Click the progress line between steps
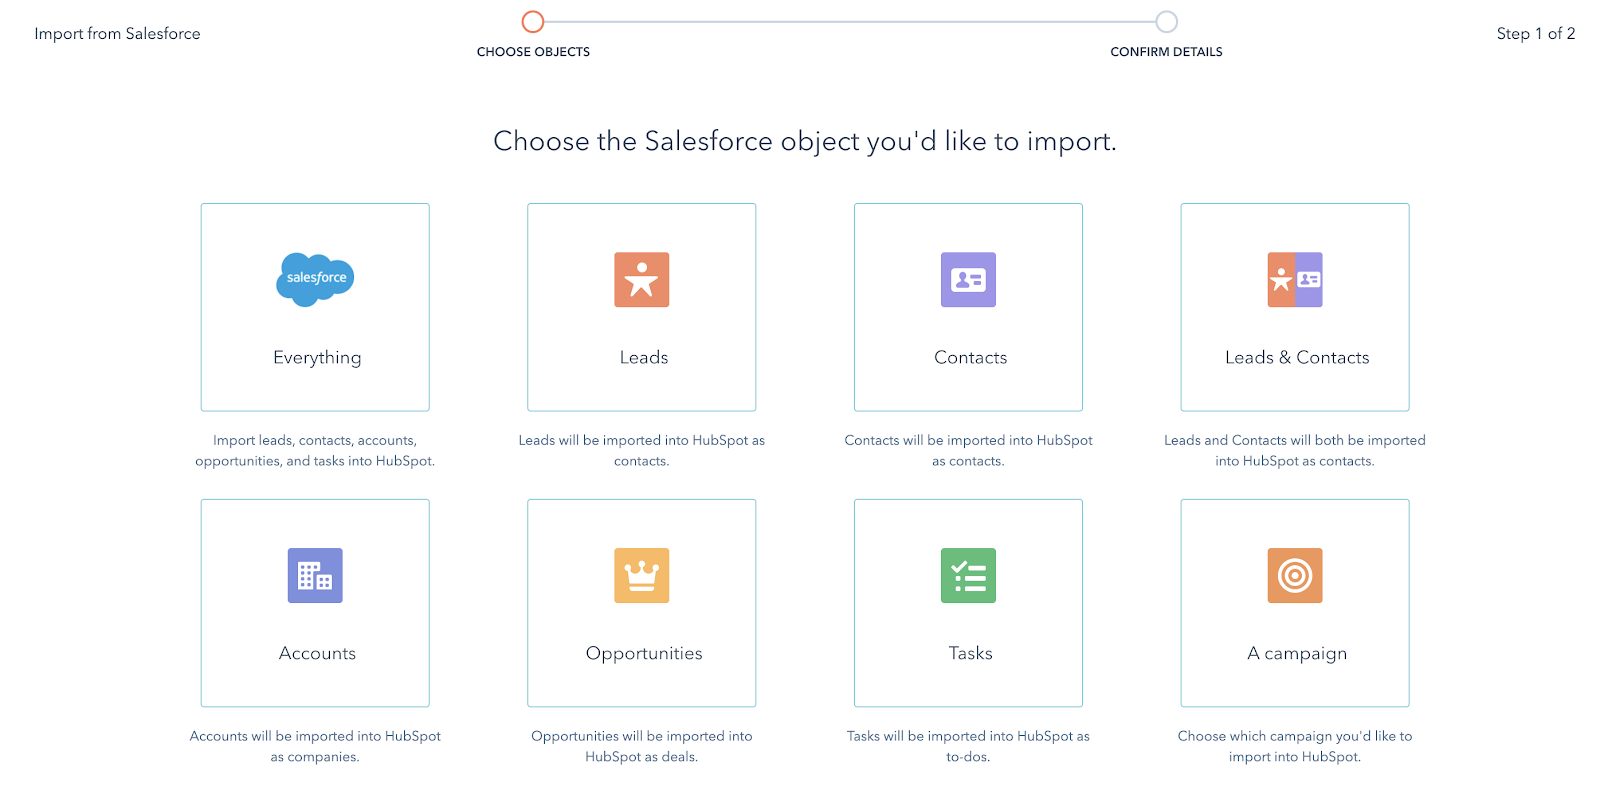Screen dimensions: 1600x790 click(x=850, y=21)
